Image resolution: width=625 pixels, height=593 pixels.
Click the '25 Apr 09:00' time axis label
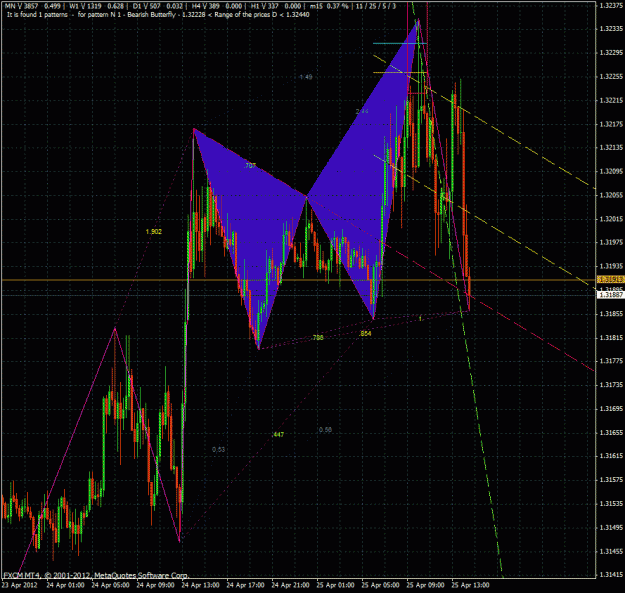[x=426, y=585]
